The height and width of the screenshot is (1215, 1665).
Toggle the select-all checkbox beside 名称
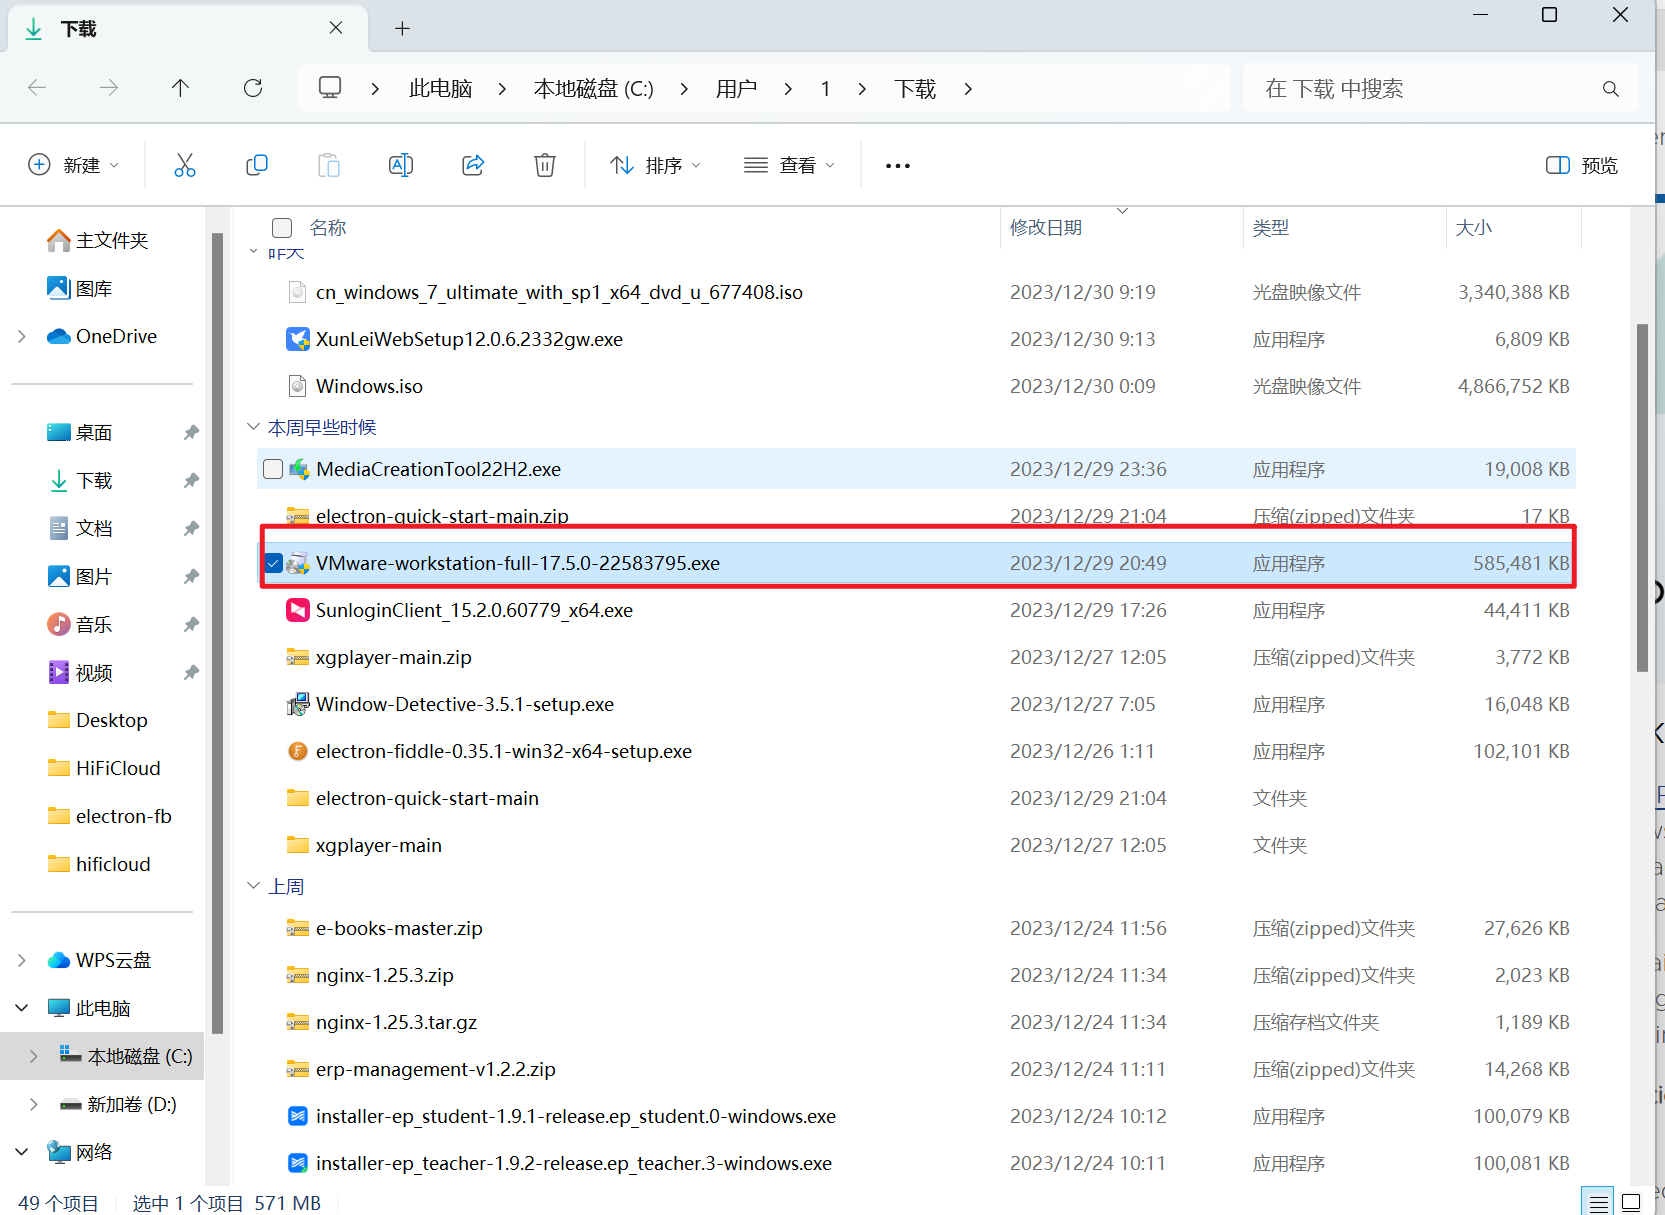coord(282,228)
